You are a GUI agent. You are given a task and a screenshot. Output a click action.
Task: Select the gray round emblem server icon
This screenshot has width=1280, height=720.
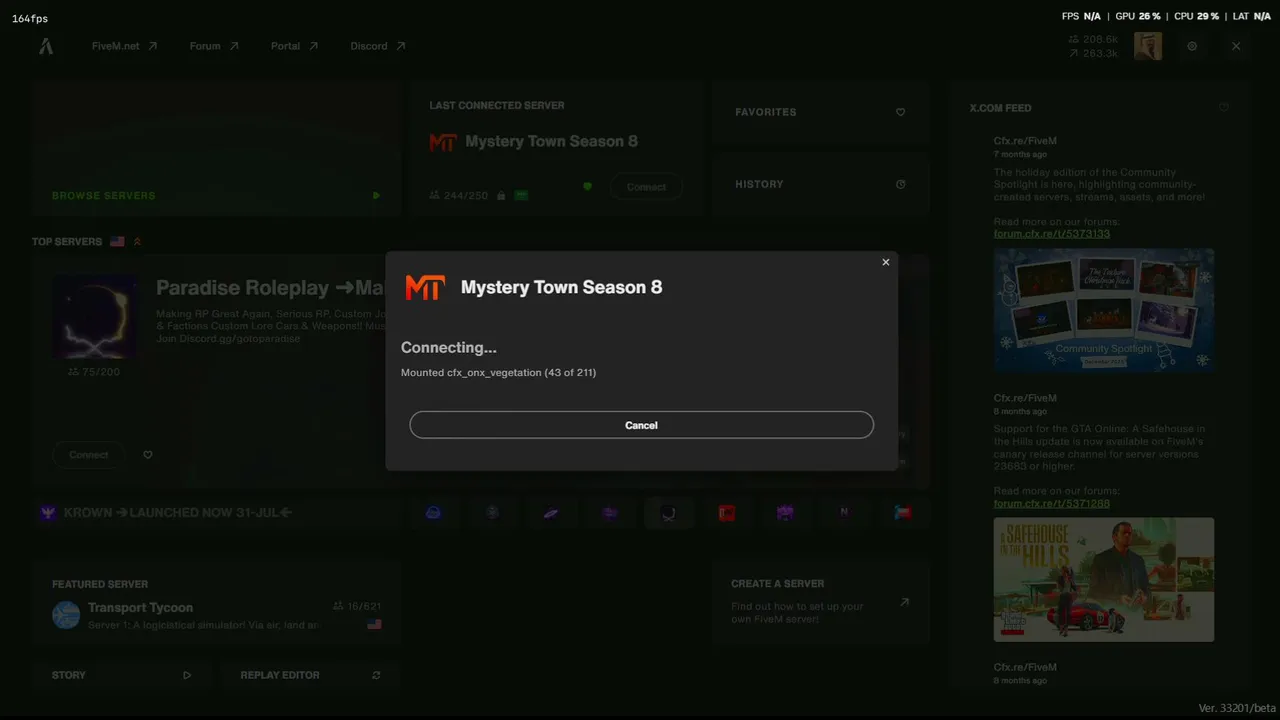click(492, 513)
